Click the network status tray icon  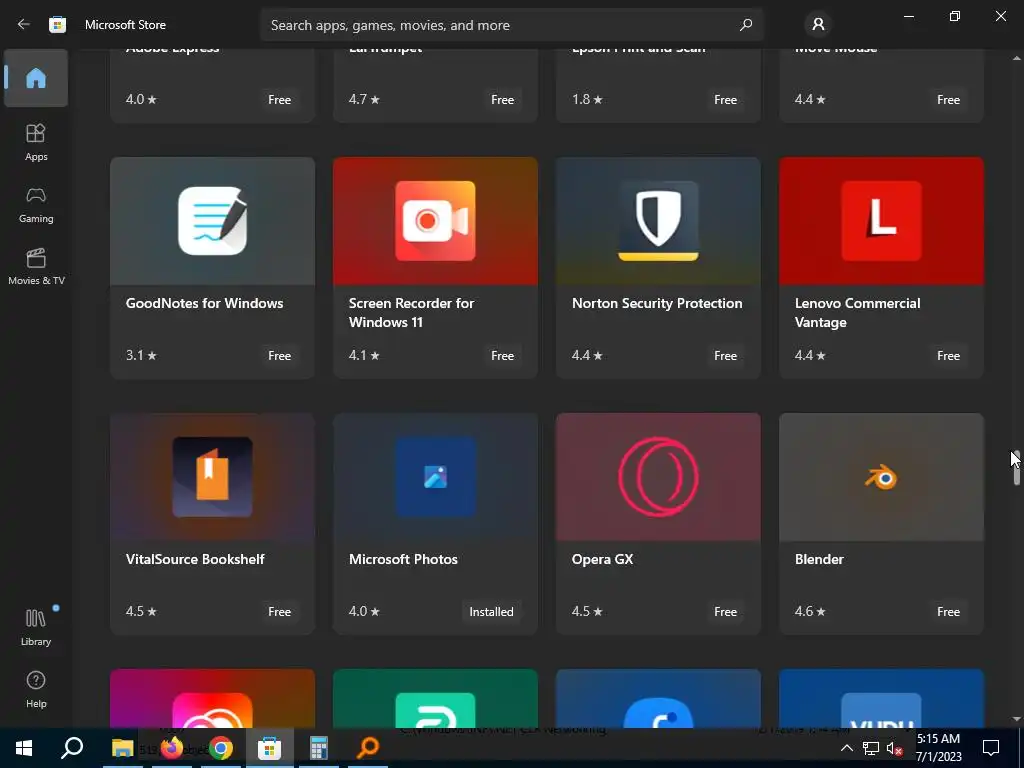[x=871, y=748]
